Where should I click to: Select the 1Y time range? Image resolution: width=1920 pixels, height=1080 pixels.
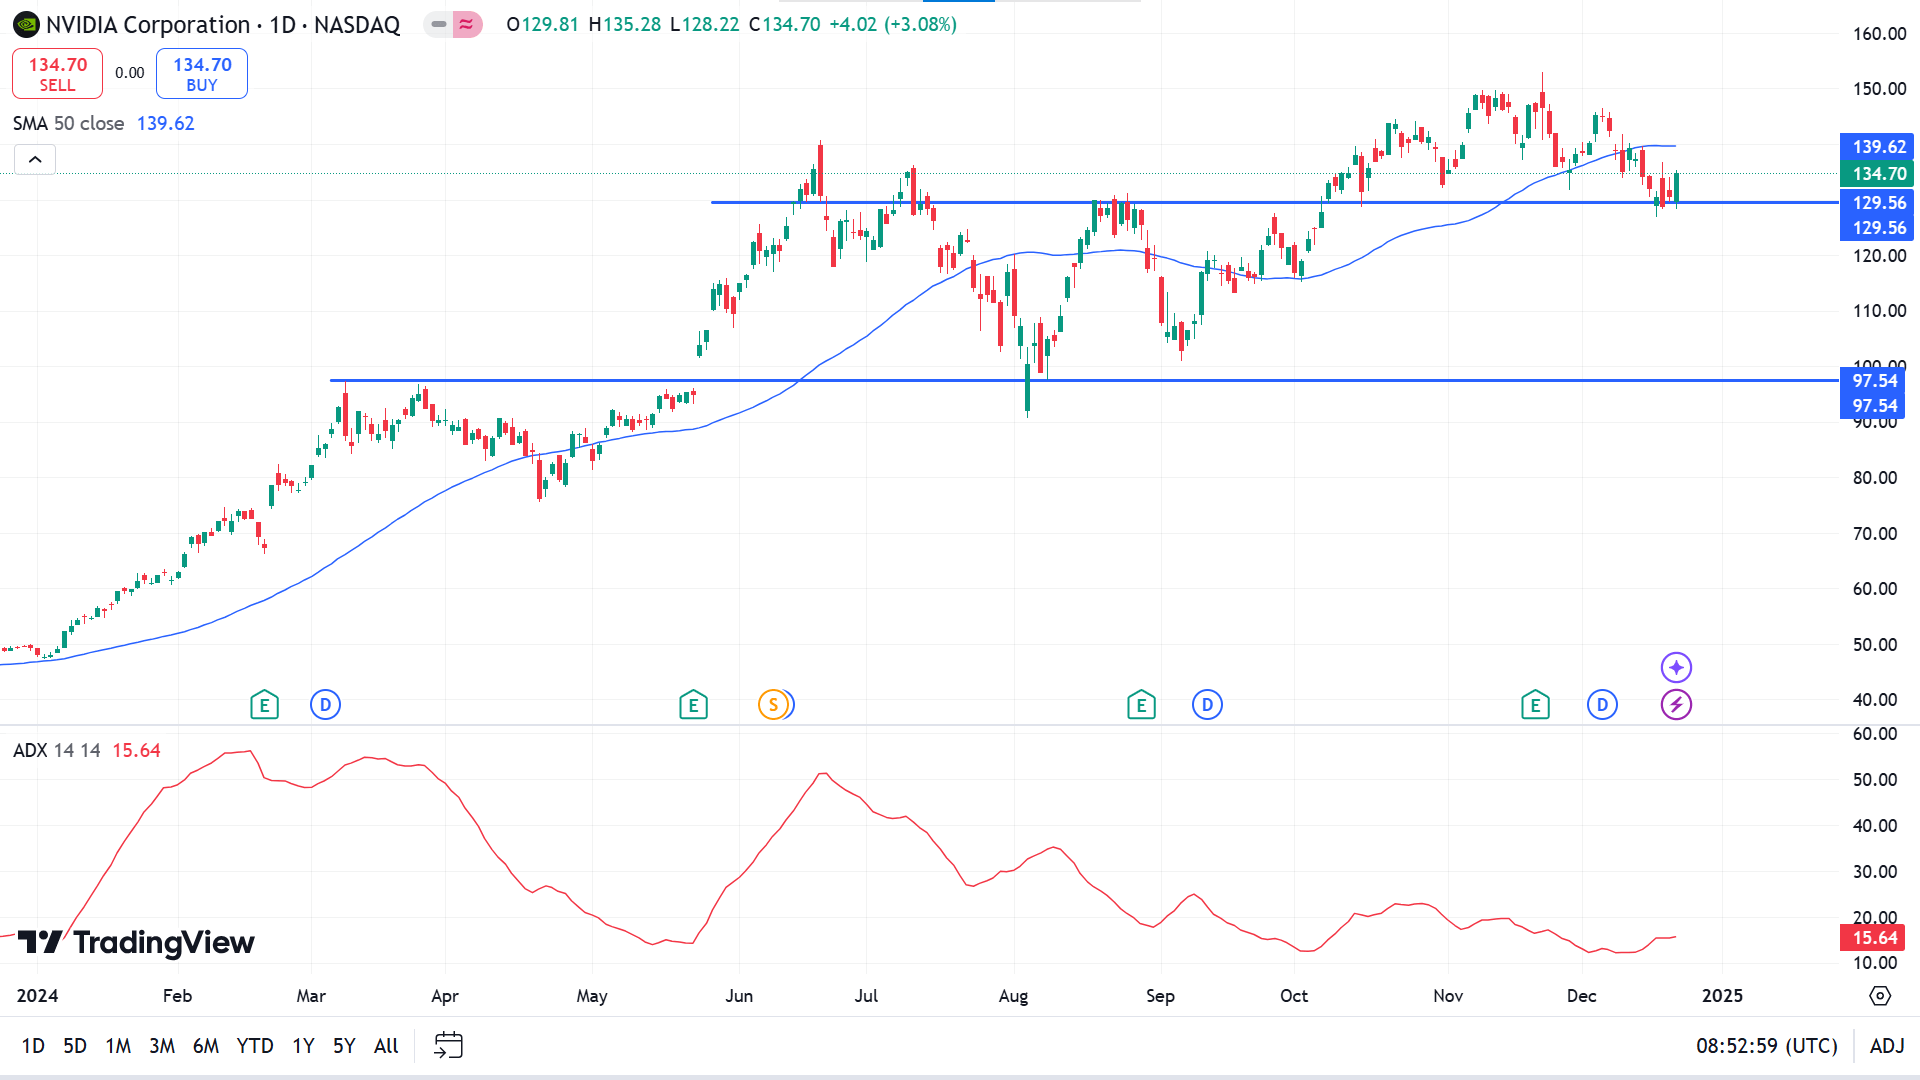(303, 1045)
